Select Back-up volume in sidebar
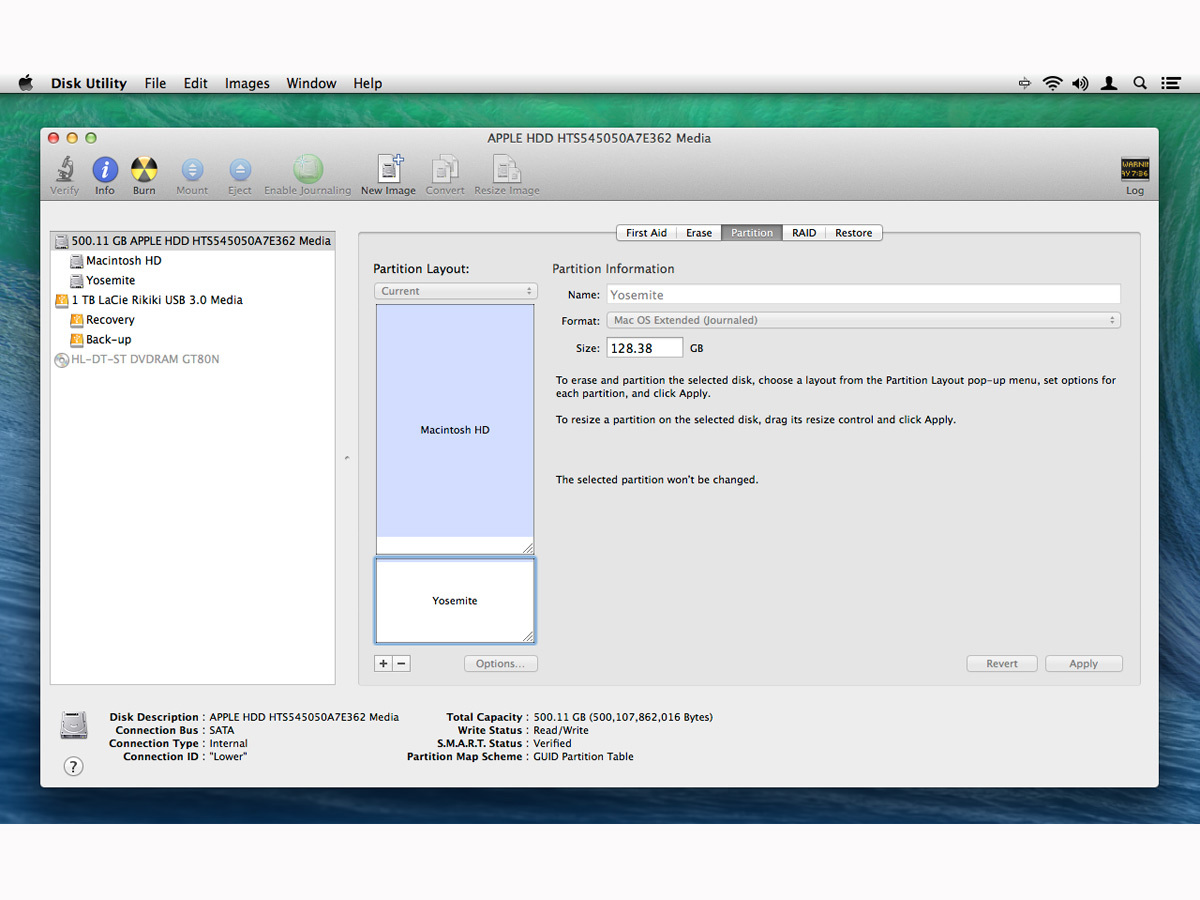Viewport: 1200px width, 900px height. [x=192, y=340]
